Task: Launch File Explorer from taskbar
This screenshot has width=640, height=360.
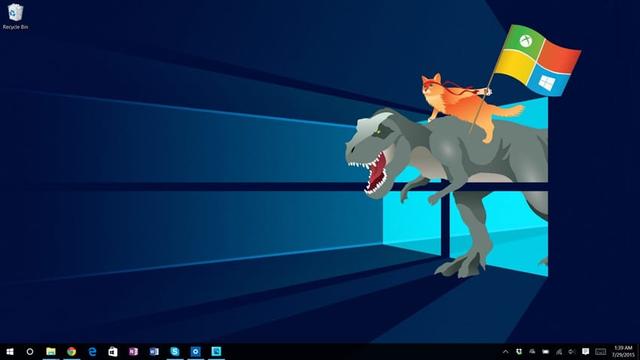Action: tap(51, 351)
